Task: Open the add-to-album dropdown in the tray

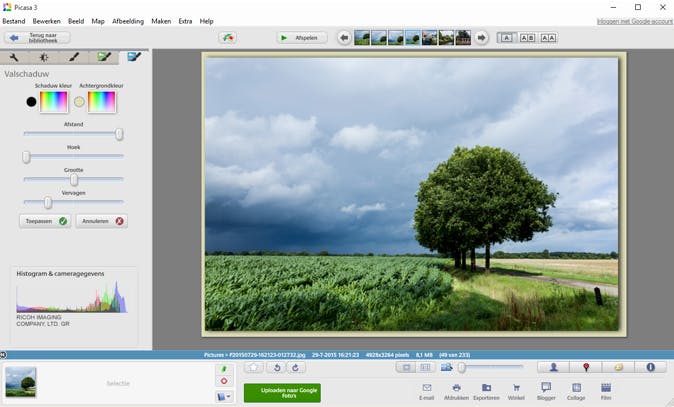Action: point(224,397)
